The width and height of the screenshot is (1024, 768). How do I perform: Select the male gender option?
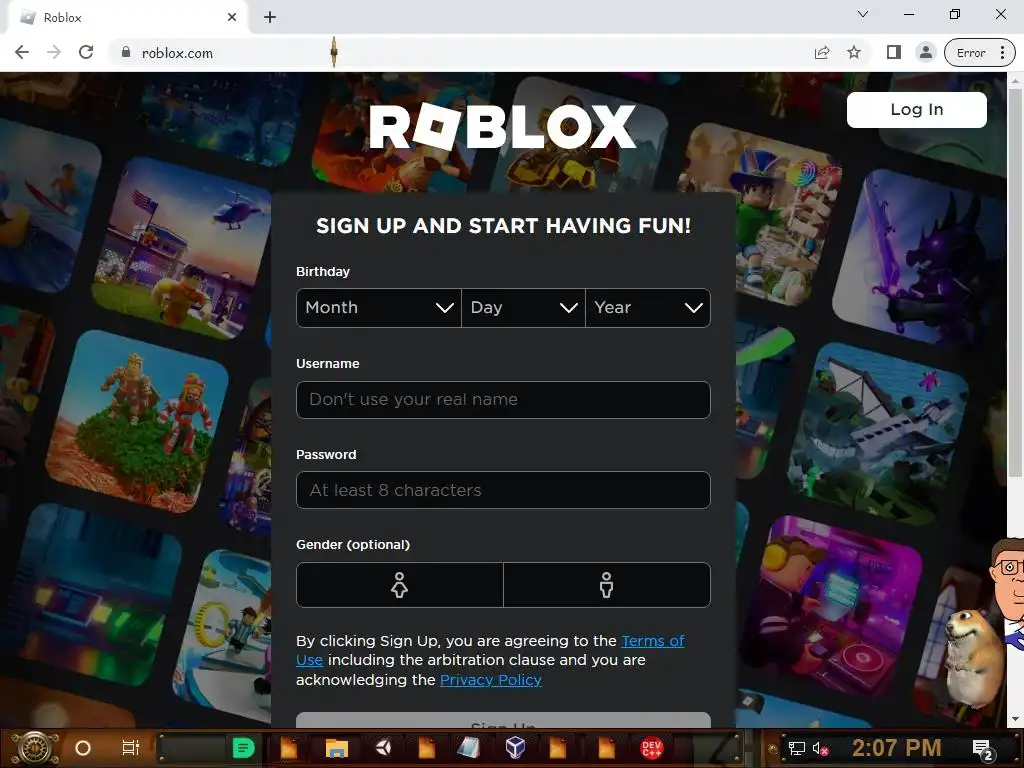[x=607, y=585]
